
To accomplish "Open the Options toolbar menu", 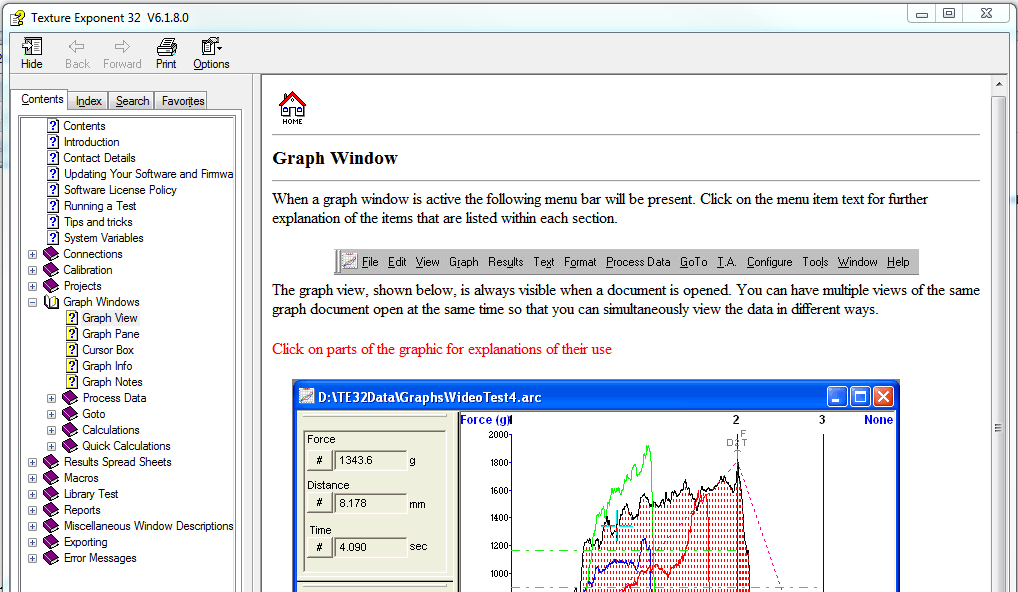I will click(x=211, y=47).
